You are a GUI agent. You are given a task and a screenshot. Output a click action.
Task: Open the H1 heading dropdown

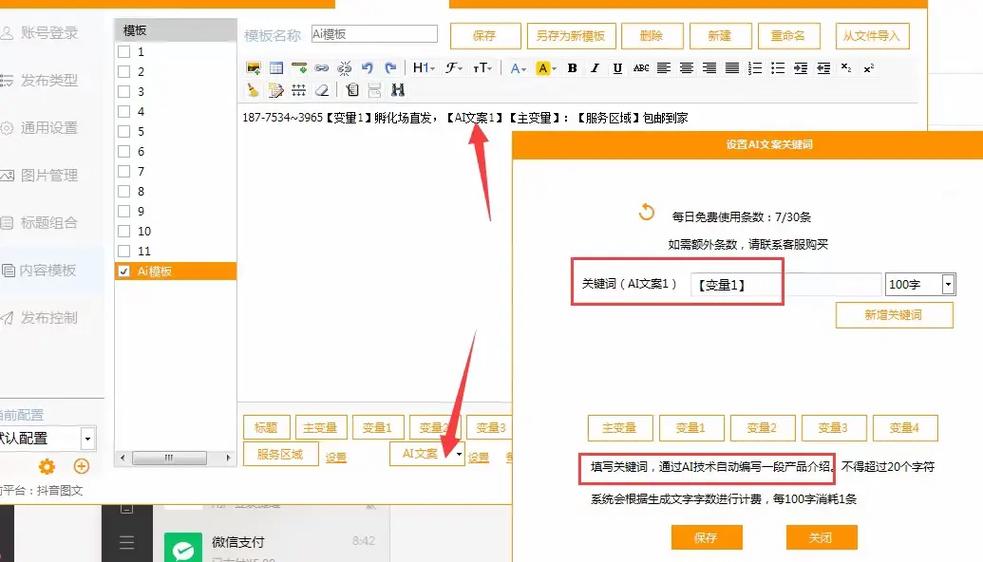point(423,68)
